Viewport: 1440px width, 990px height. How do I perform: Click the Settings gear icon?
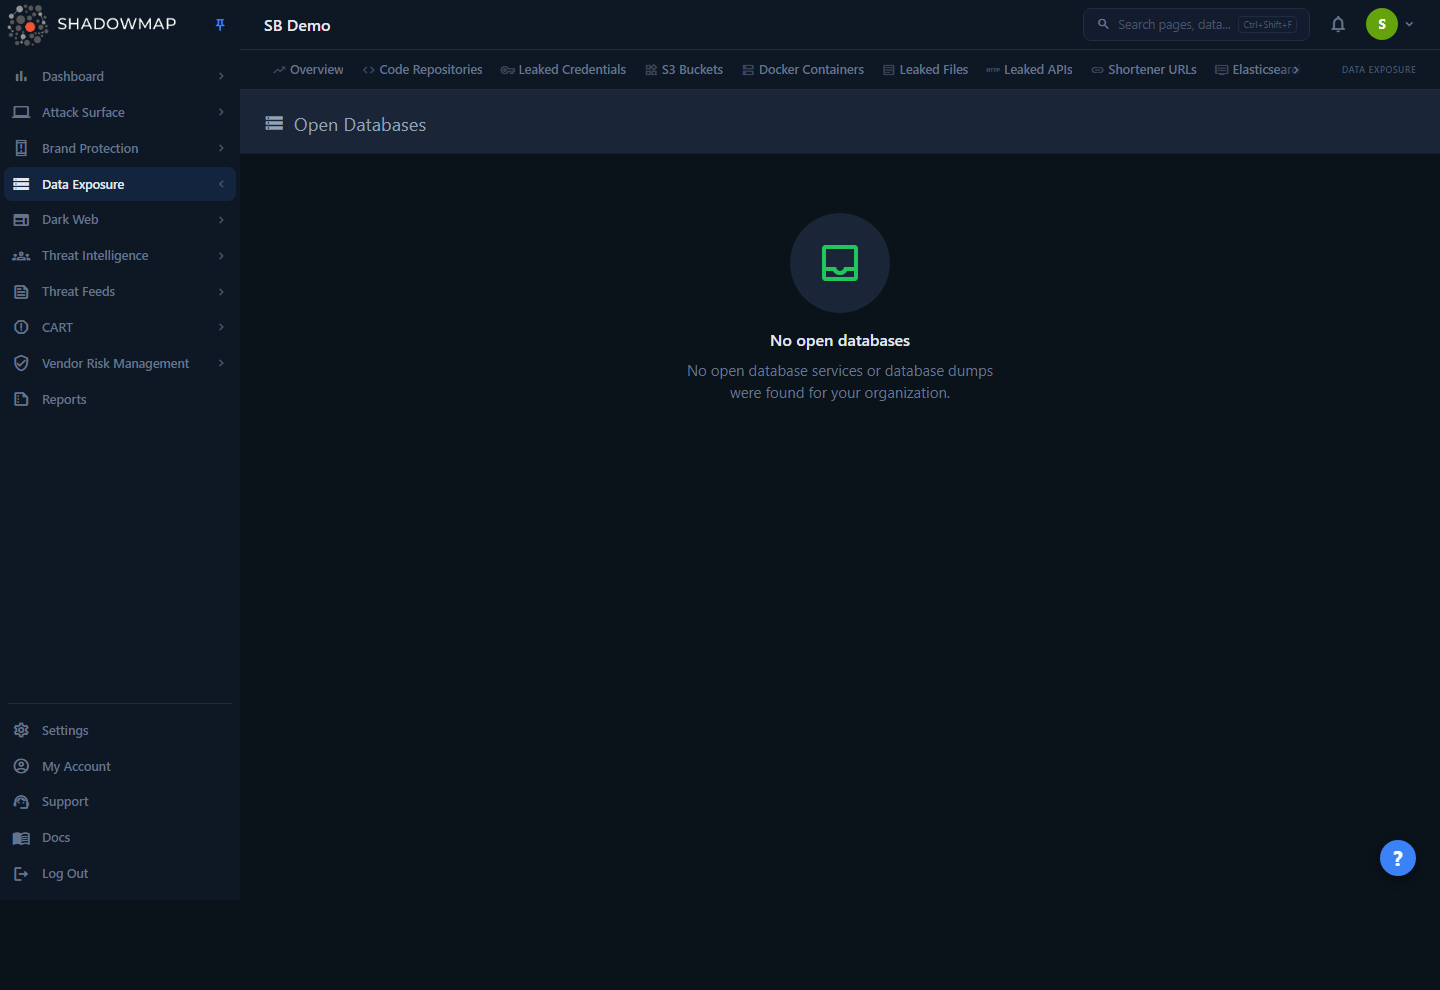click(21, 730)
